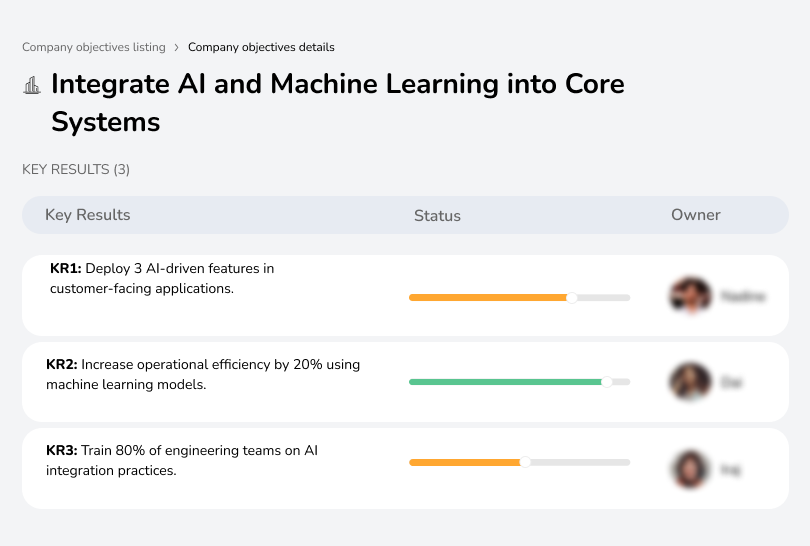Open the Company objectives listing breadcrumb

pyautogui.click(x=94, y=47)
